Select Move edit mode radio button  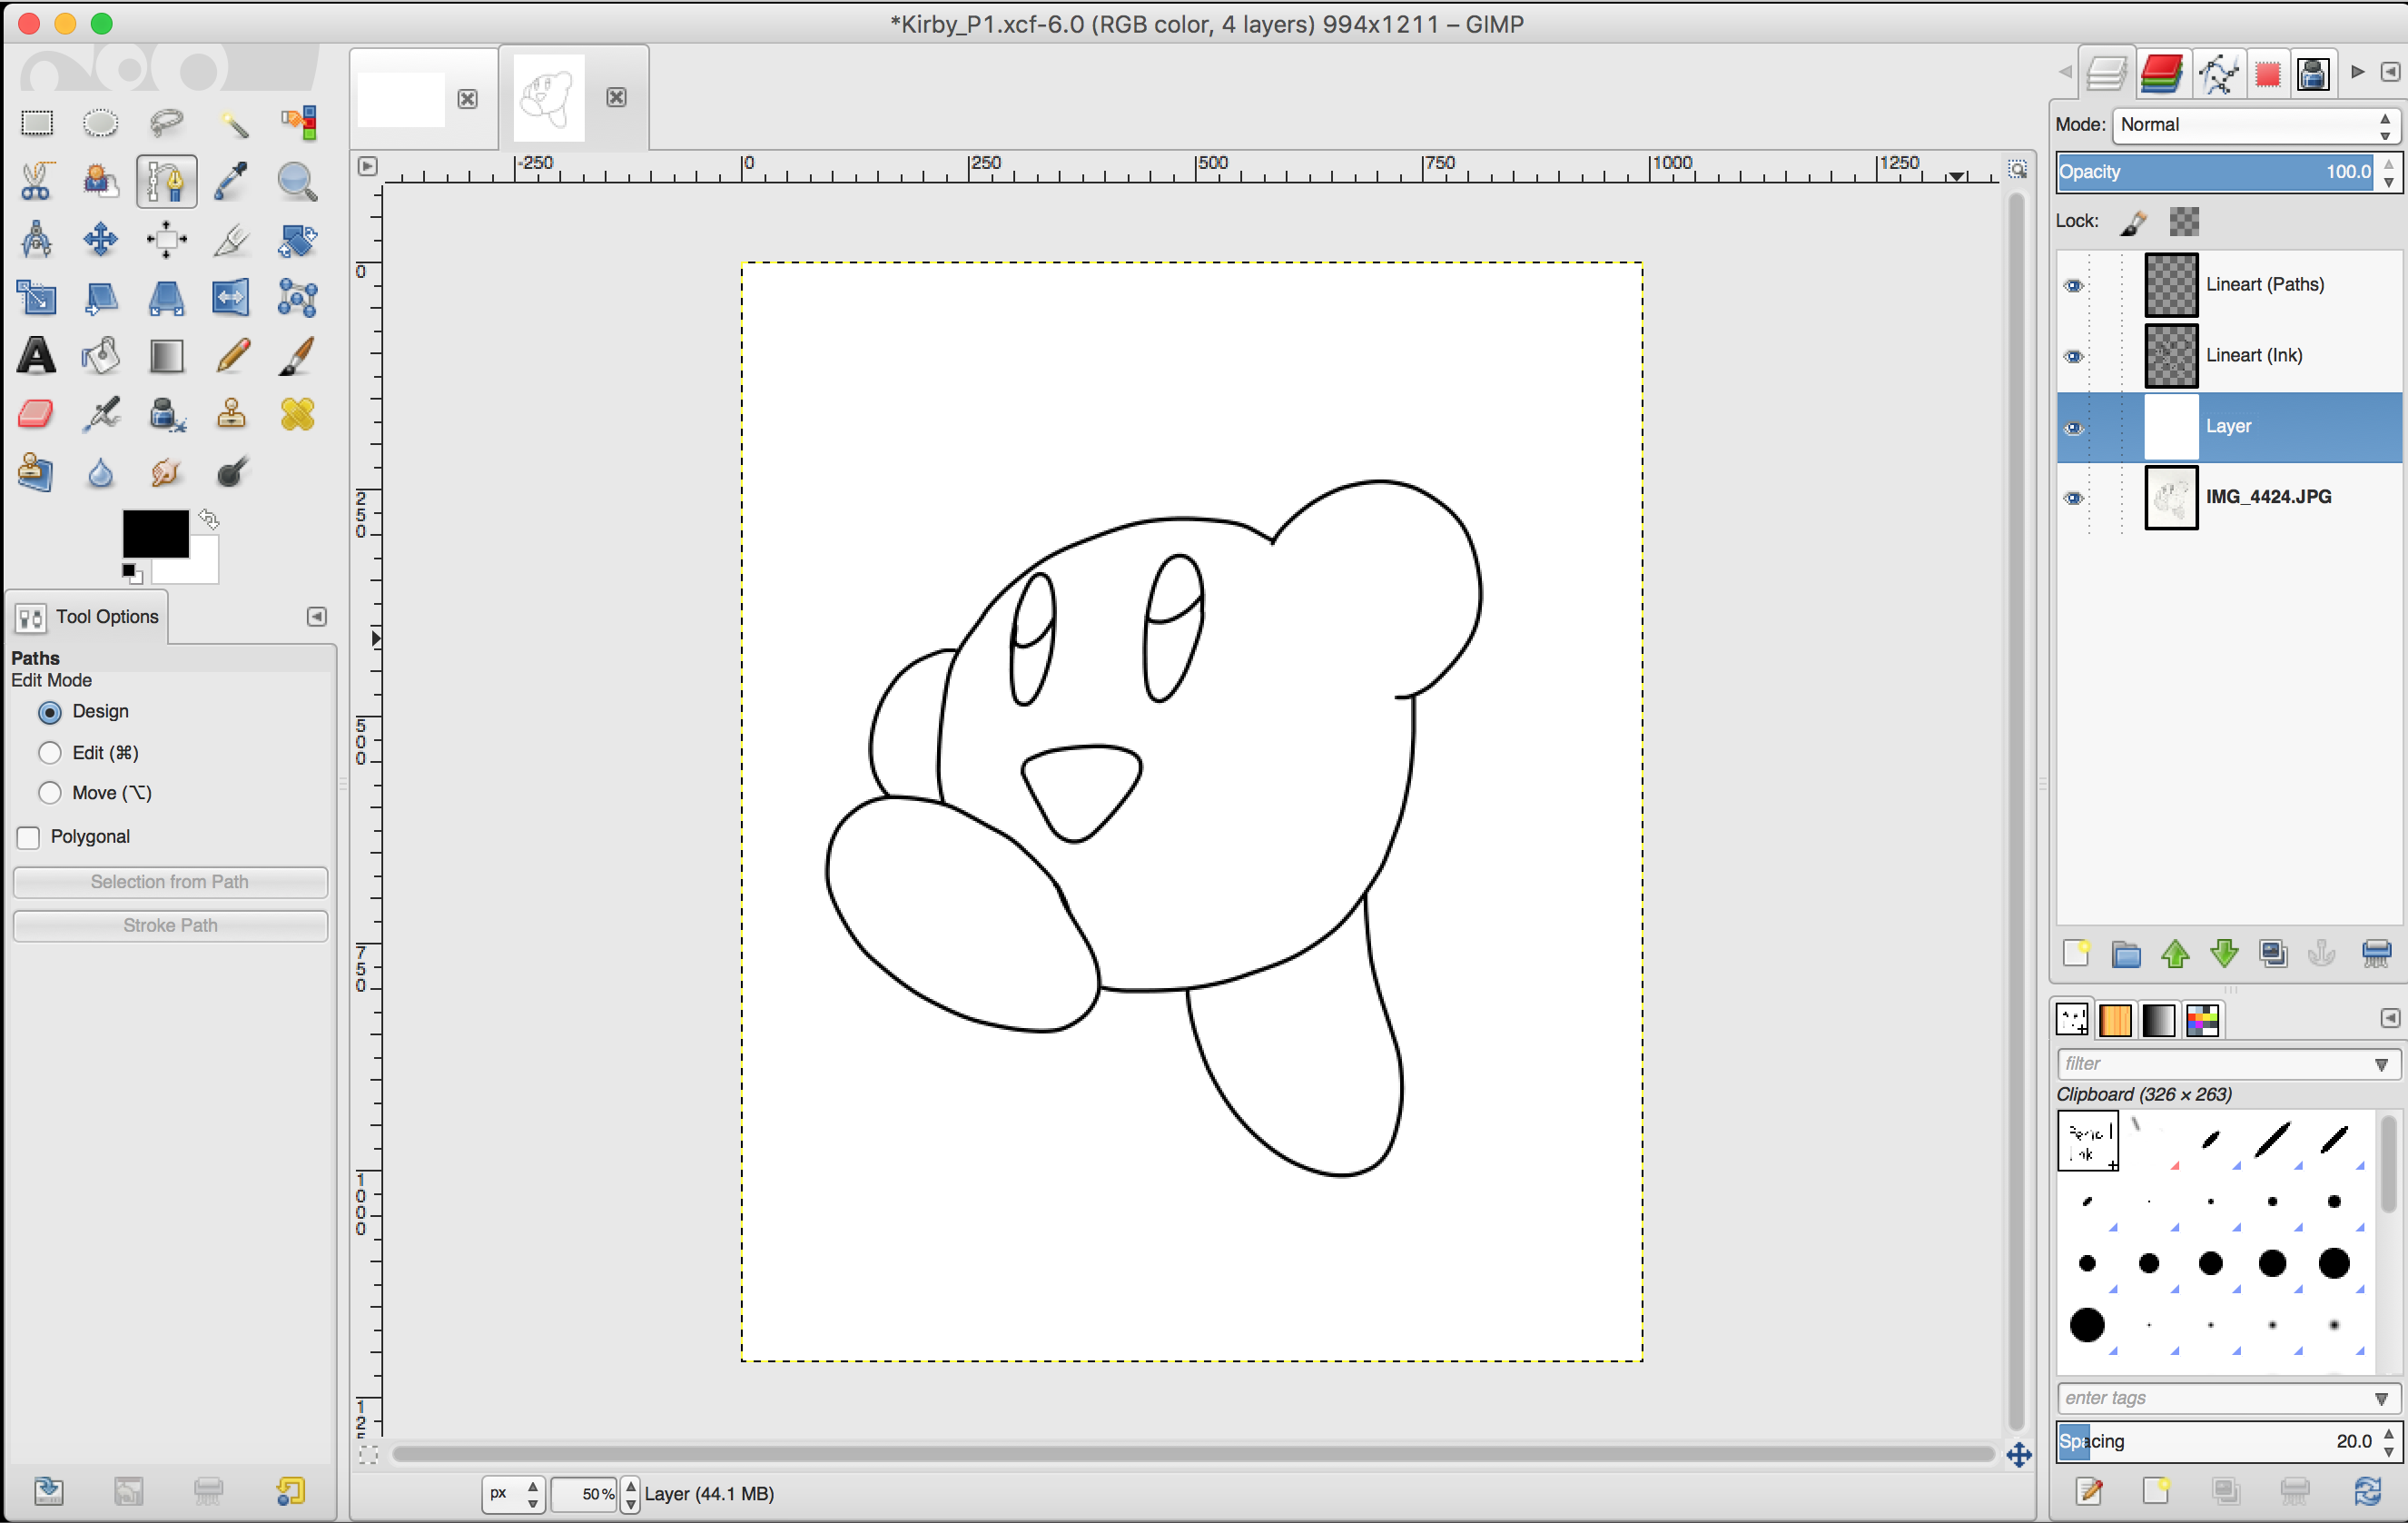click(x=50, y=793)
